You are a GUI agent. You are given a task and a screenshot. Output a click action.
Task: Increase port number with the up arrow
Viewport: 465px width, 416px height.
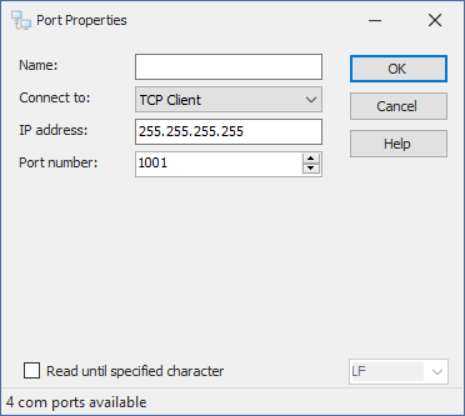[x=311, y=158]
